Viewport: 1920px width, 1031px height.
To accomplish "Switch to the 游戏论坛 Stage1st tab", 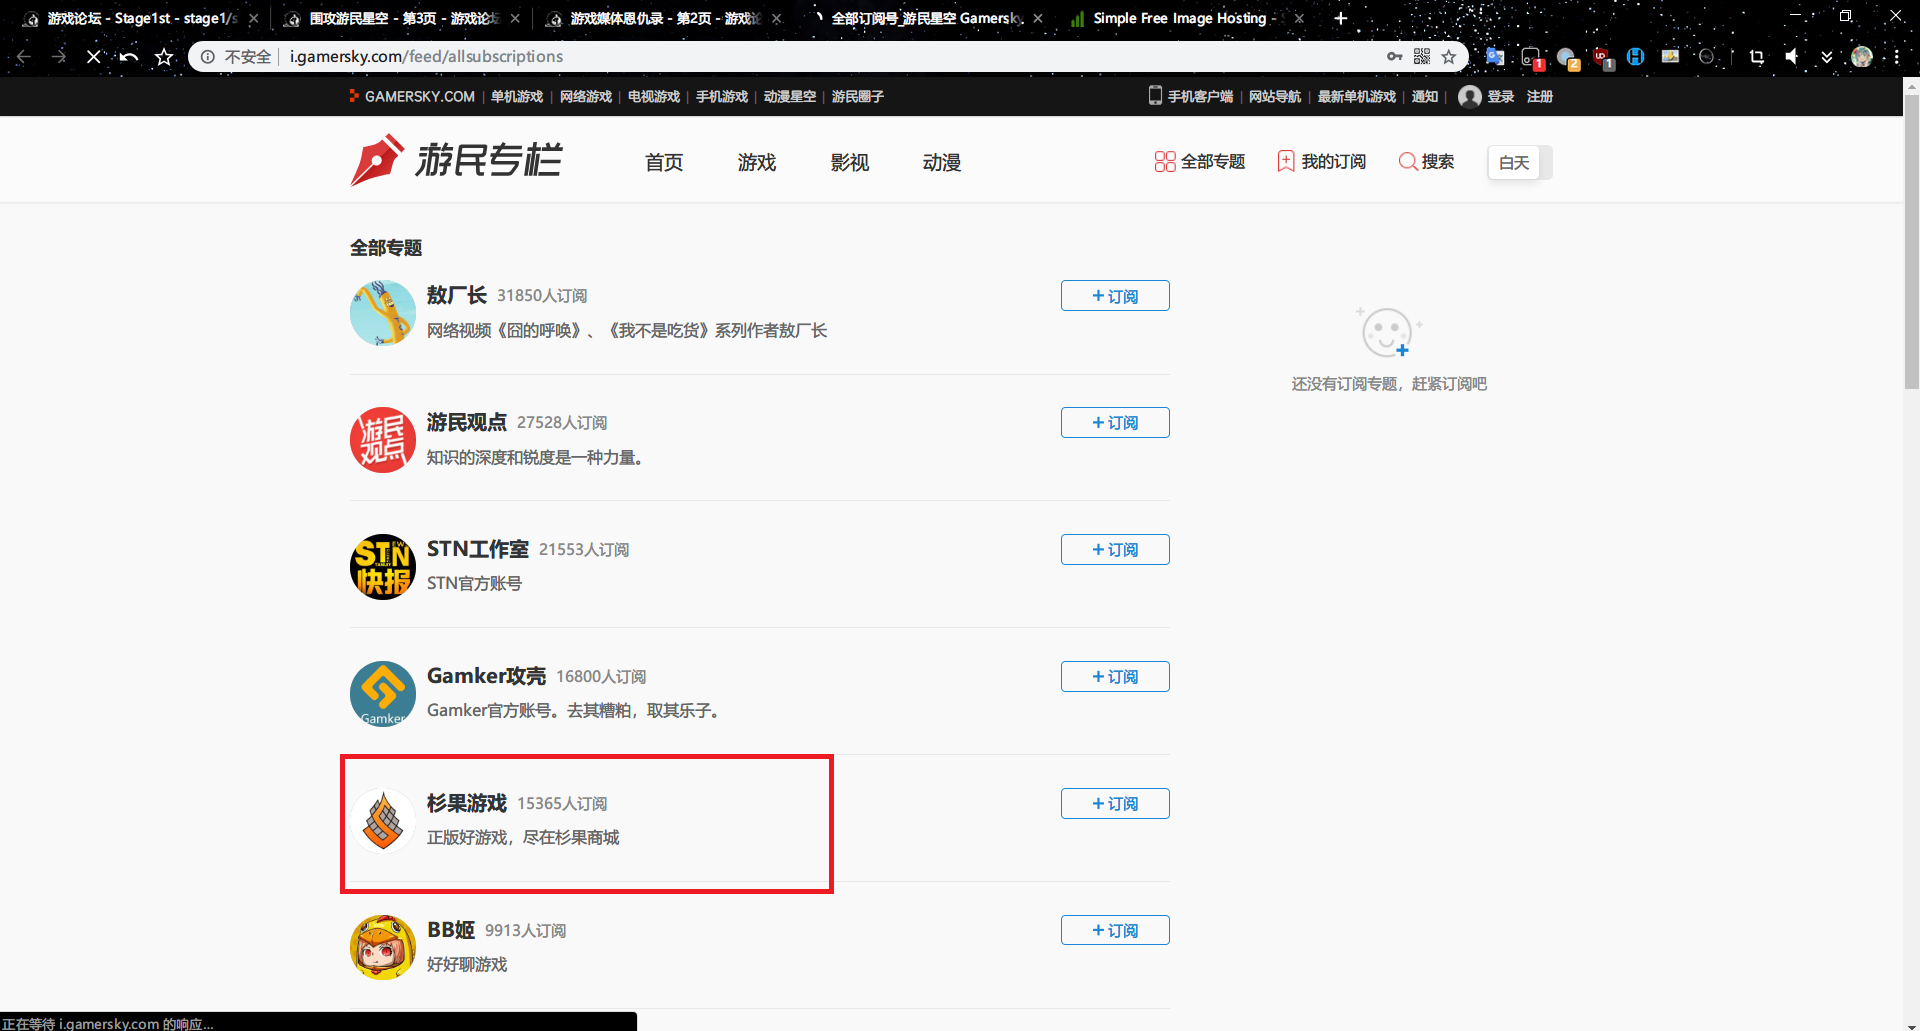I will pos(141,18).
